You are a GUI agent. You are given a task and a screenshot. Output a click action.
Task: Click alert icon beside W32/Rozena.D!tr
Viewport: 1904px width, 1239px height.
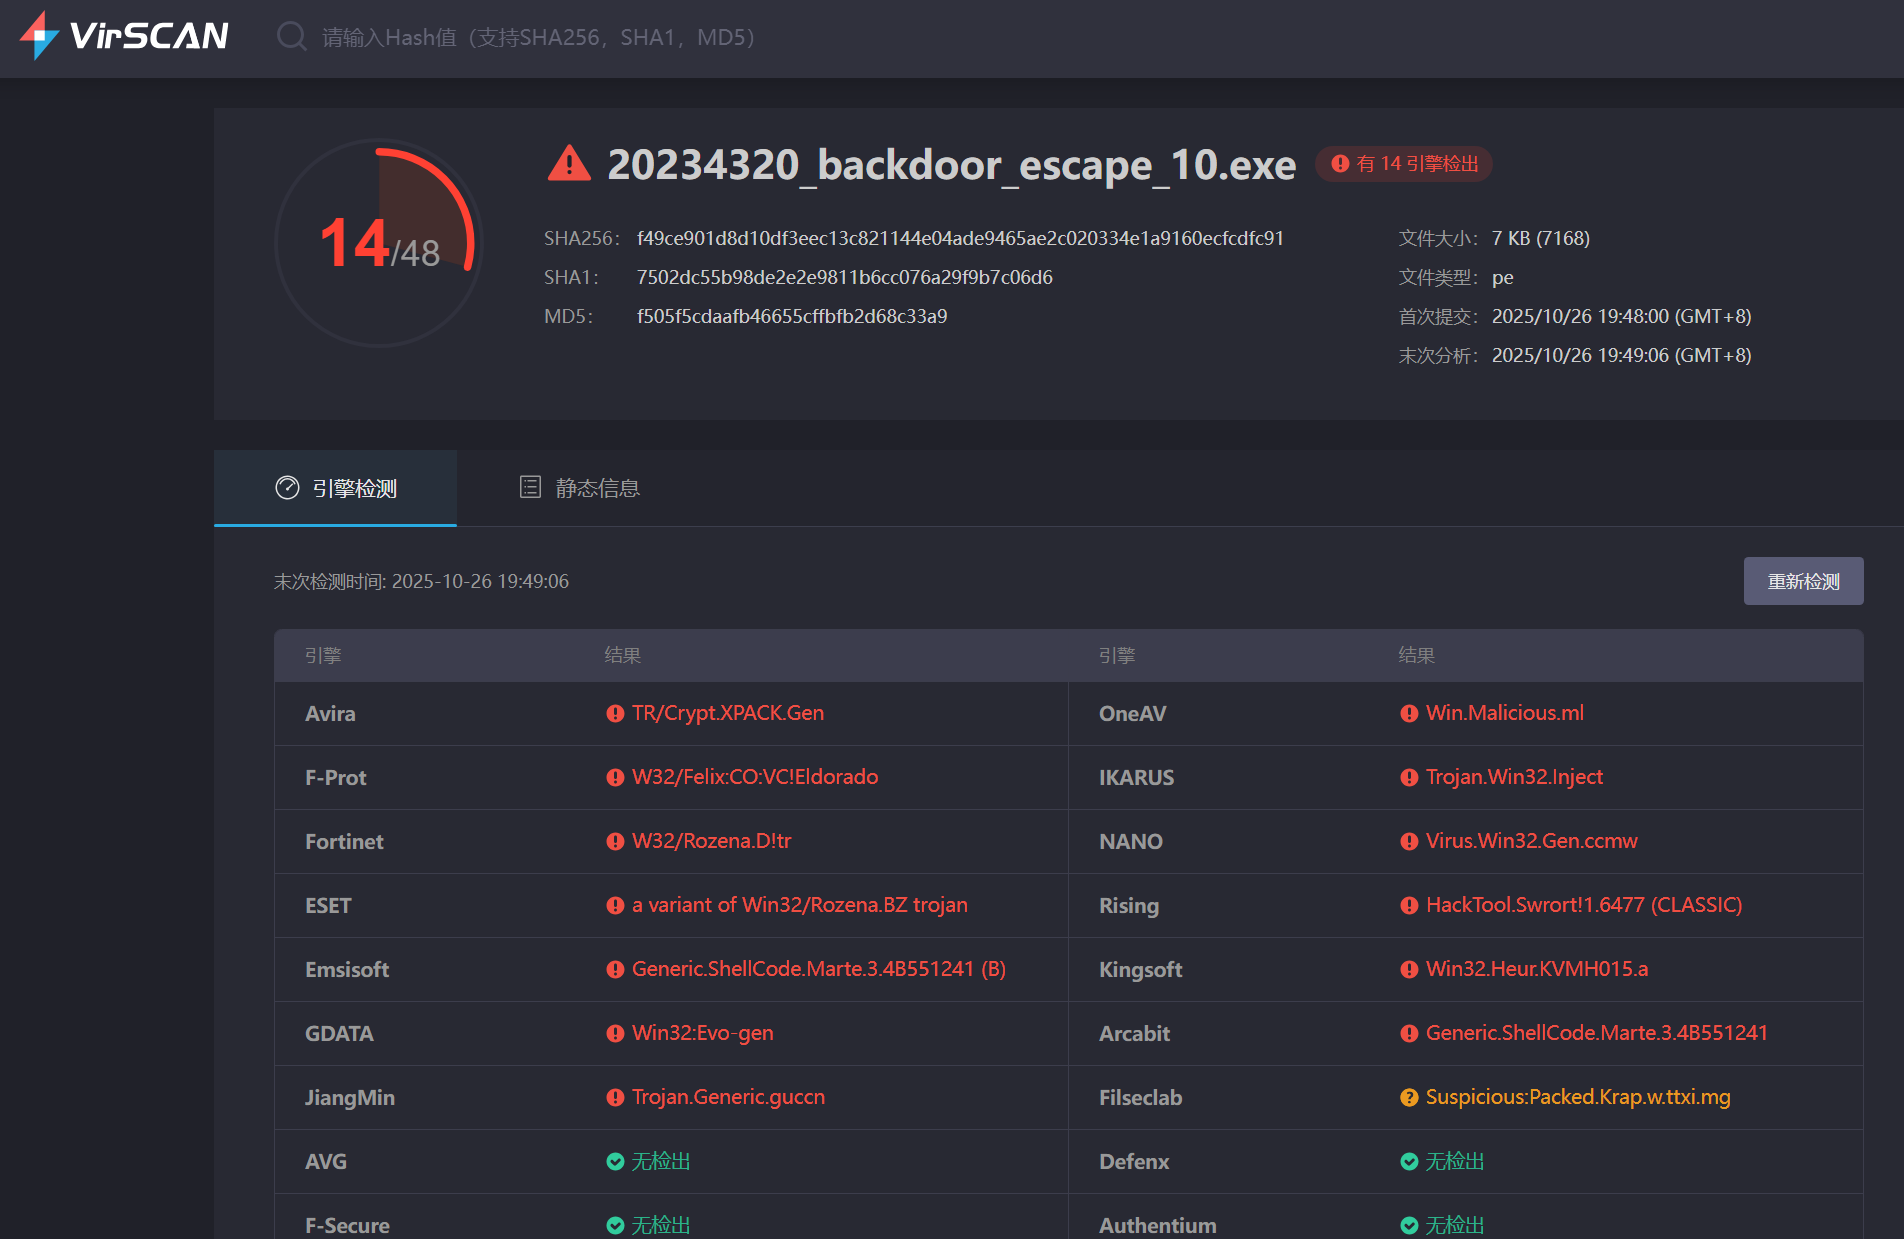tap(615, 842)
